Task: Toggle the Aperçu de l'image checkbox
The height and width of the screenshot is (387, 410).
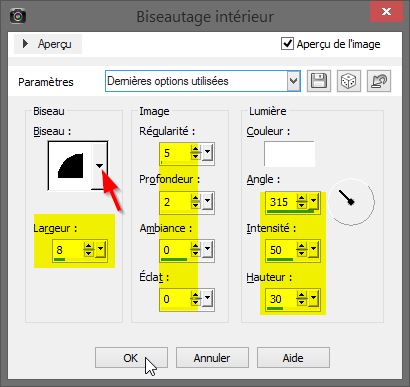Action: (287, 44)
